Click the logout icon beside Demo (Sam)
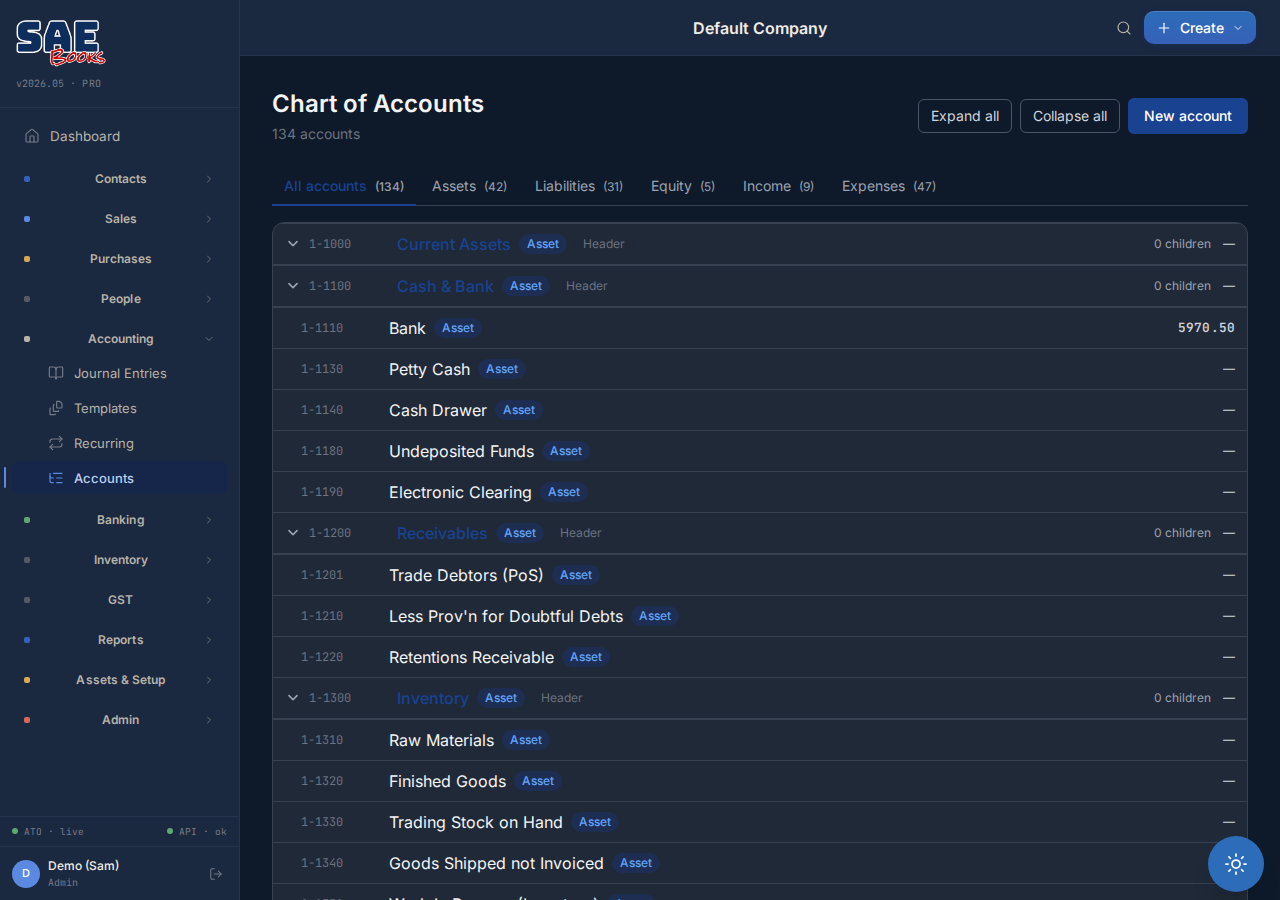This screenshot has width=1280, height=900. pos(215,874)
